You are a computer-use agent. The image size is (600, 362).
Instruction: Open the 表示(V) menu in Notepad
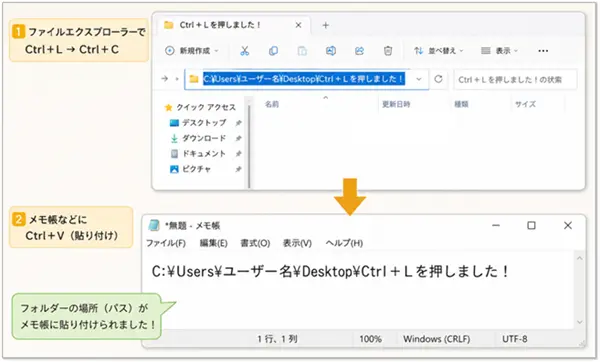[x=297, y=243]
